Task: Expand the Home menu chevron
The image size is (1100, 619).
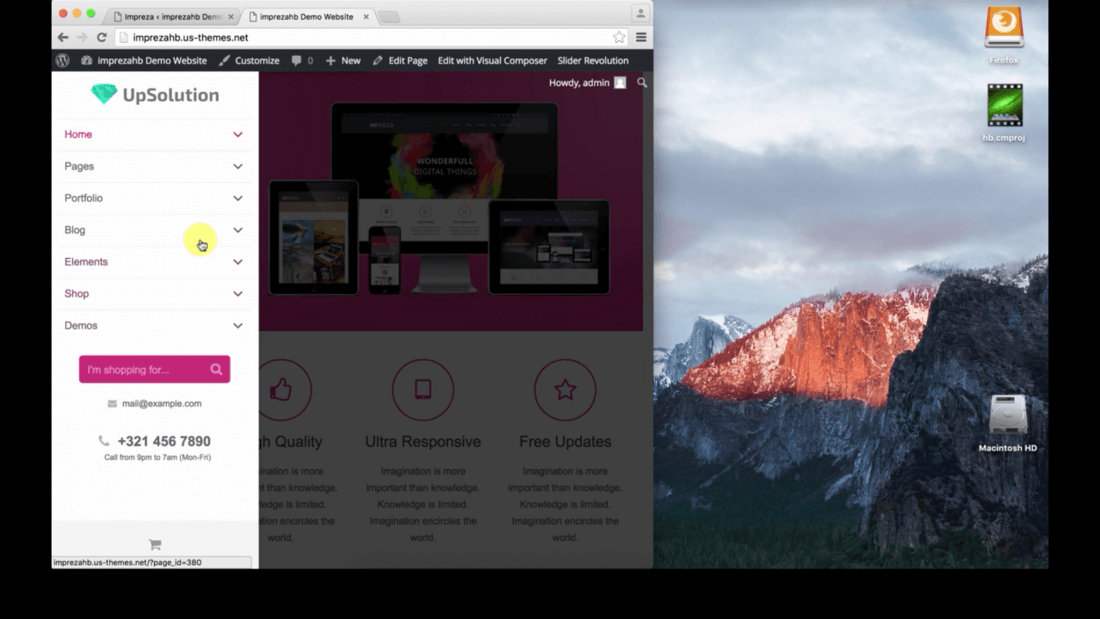Action: coord(238,134)
